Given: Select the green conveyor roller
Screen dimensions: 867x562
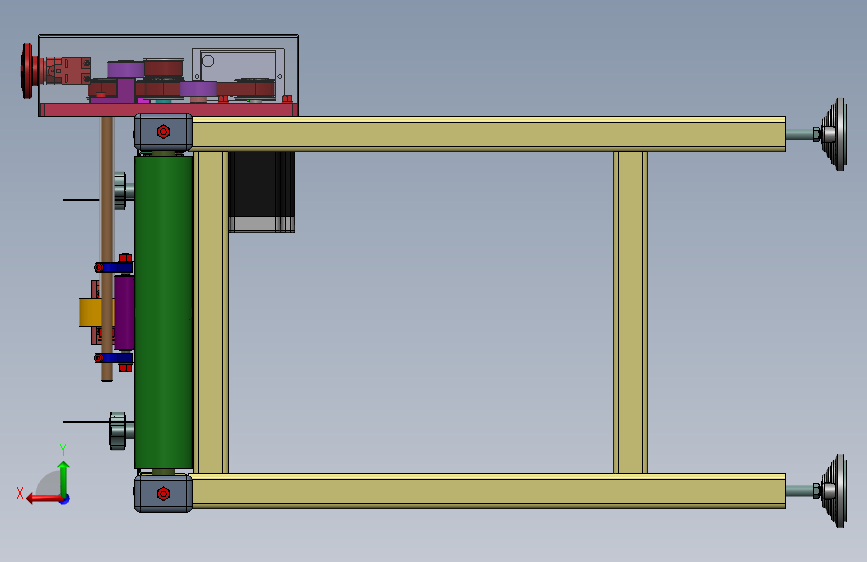Looking at the screenshot, I should pos(164,312).
